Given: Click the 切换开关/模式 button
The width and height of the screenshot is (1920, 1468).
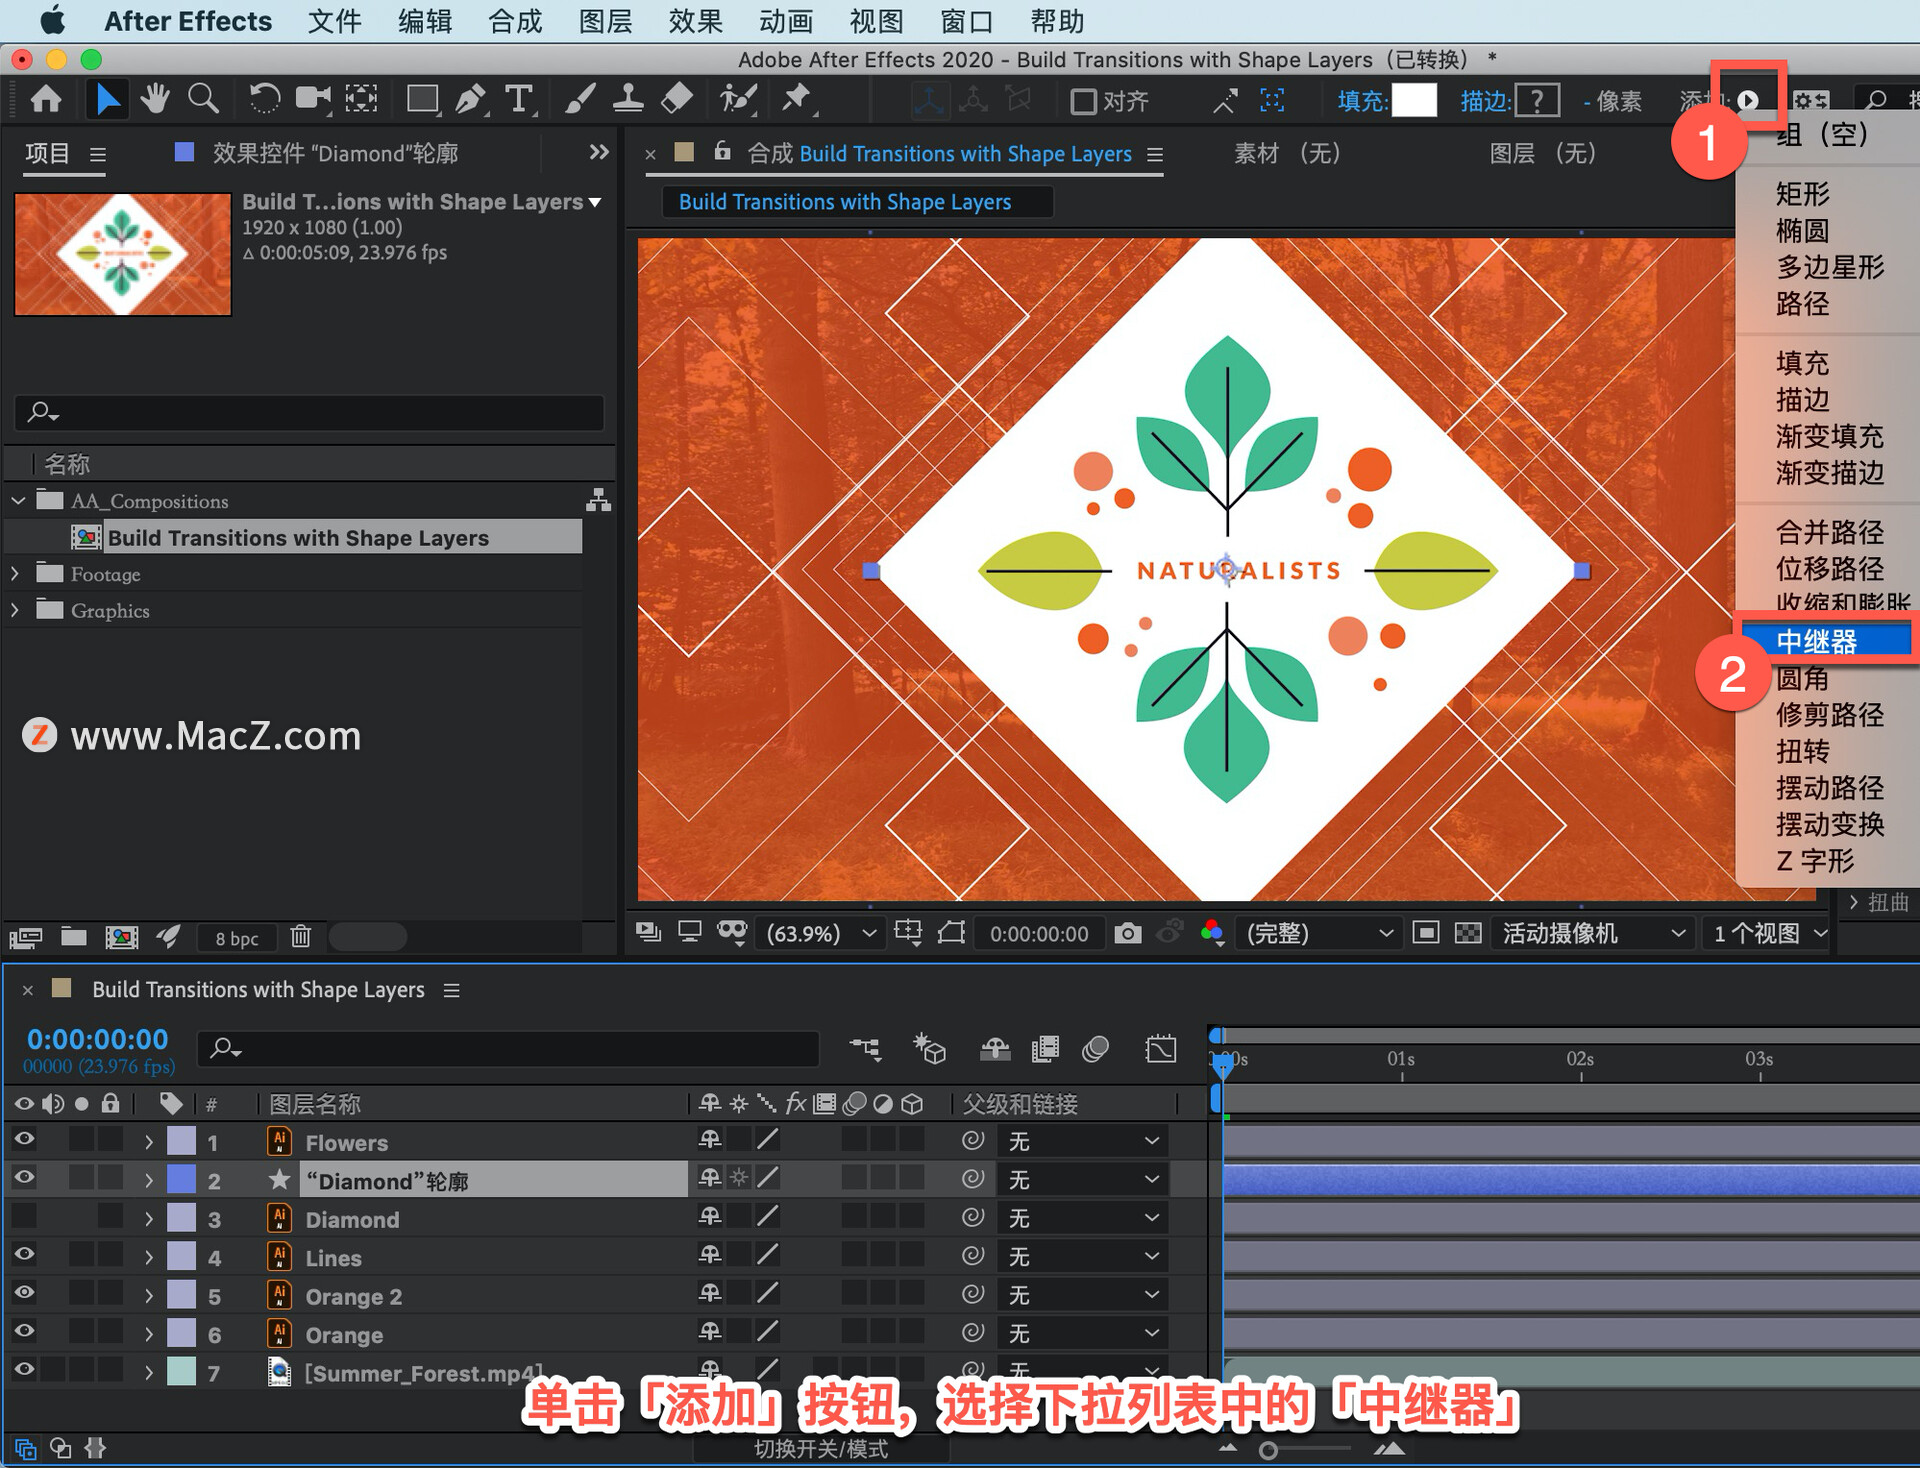Looking at the screenshot, I should click(821, 1449).
